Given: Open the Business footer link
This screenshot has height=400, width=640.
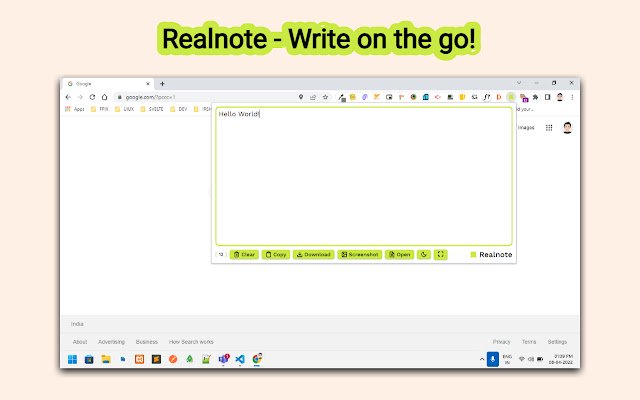Looking at the screenshot, I should [x=147, y=342].
